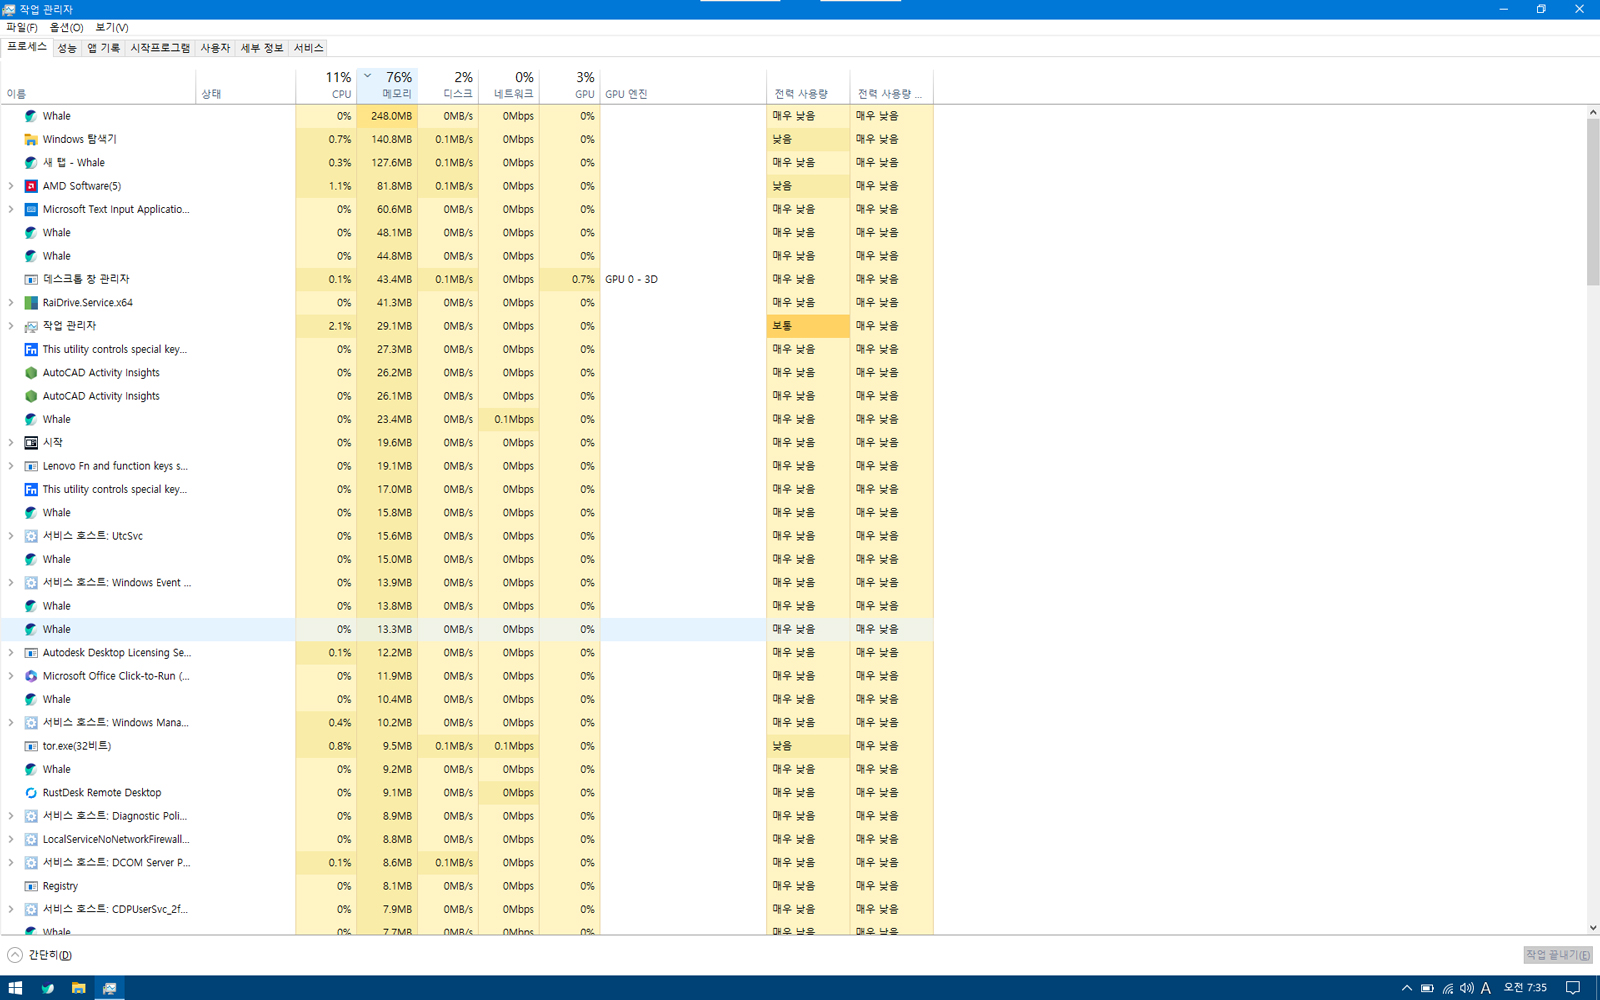The image size is (1600, 1000).
Task: Switch to the 성능 tab
Action: click(x=67, y=48)
